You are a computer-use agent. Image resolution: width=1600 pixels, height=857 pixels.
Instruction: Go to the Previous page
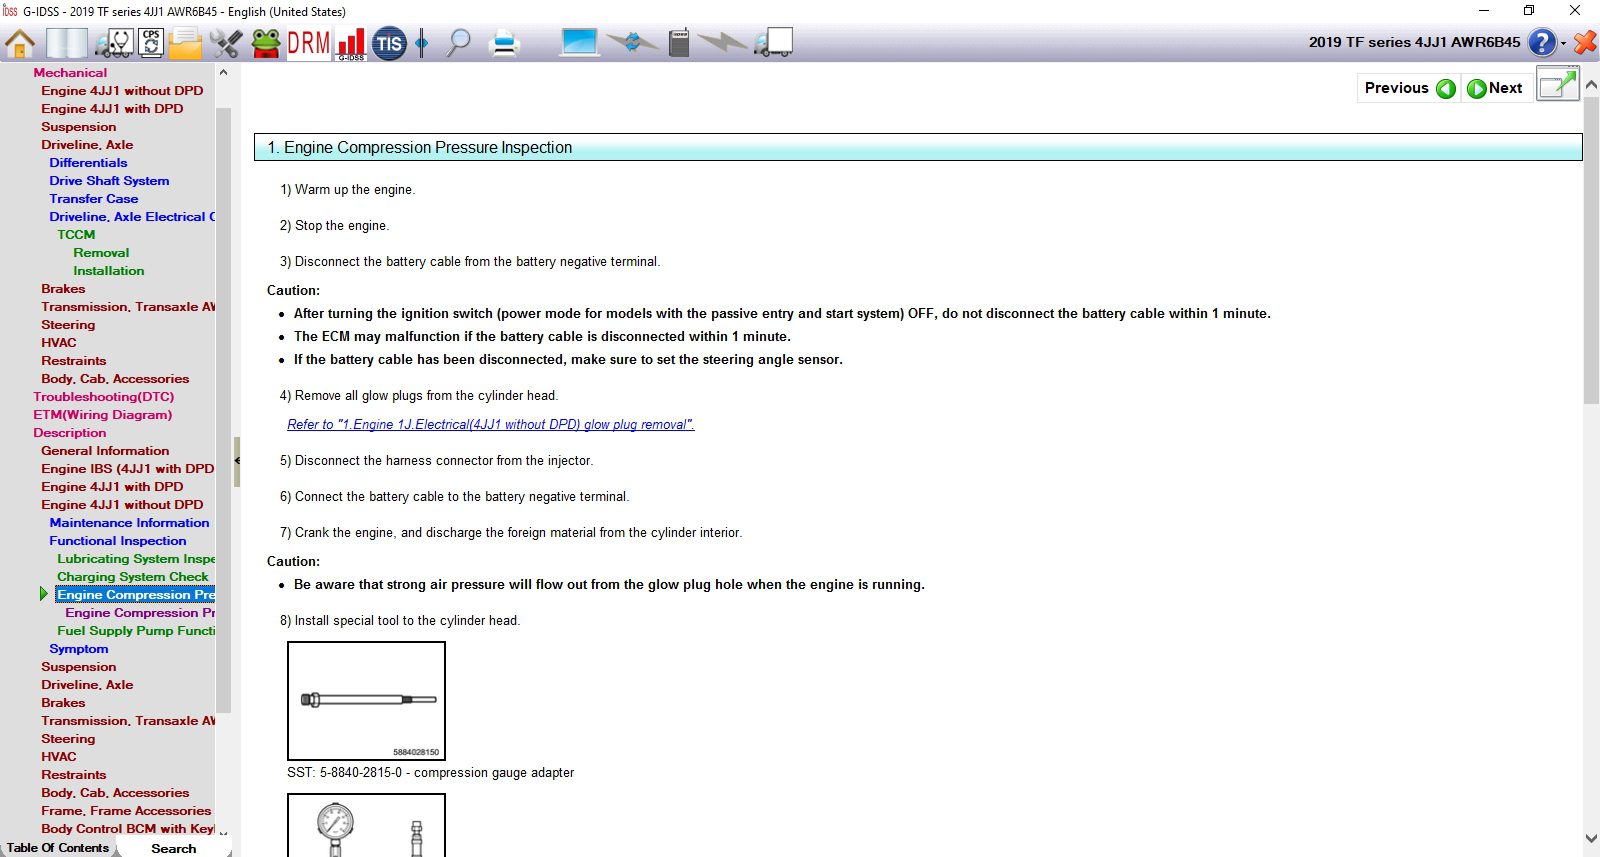[1409, 88]
